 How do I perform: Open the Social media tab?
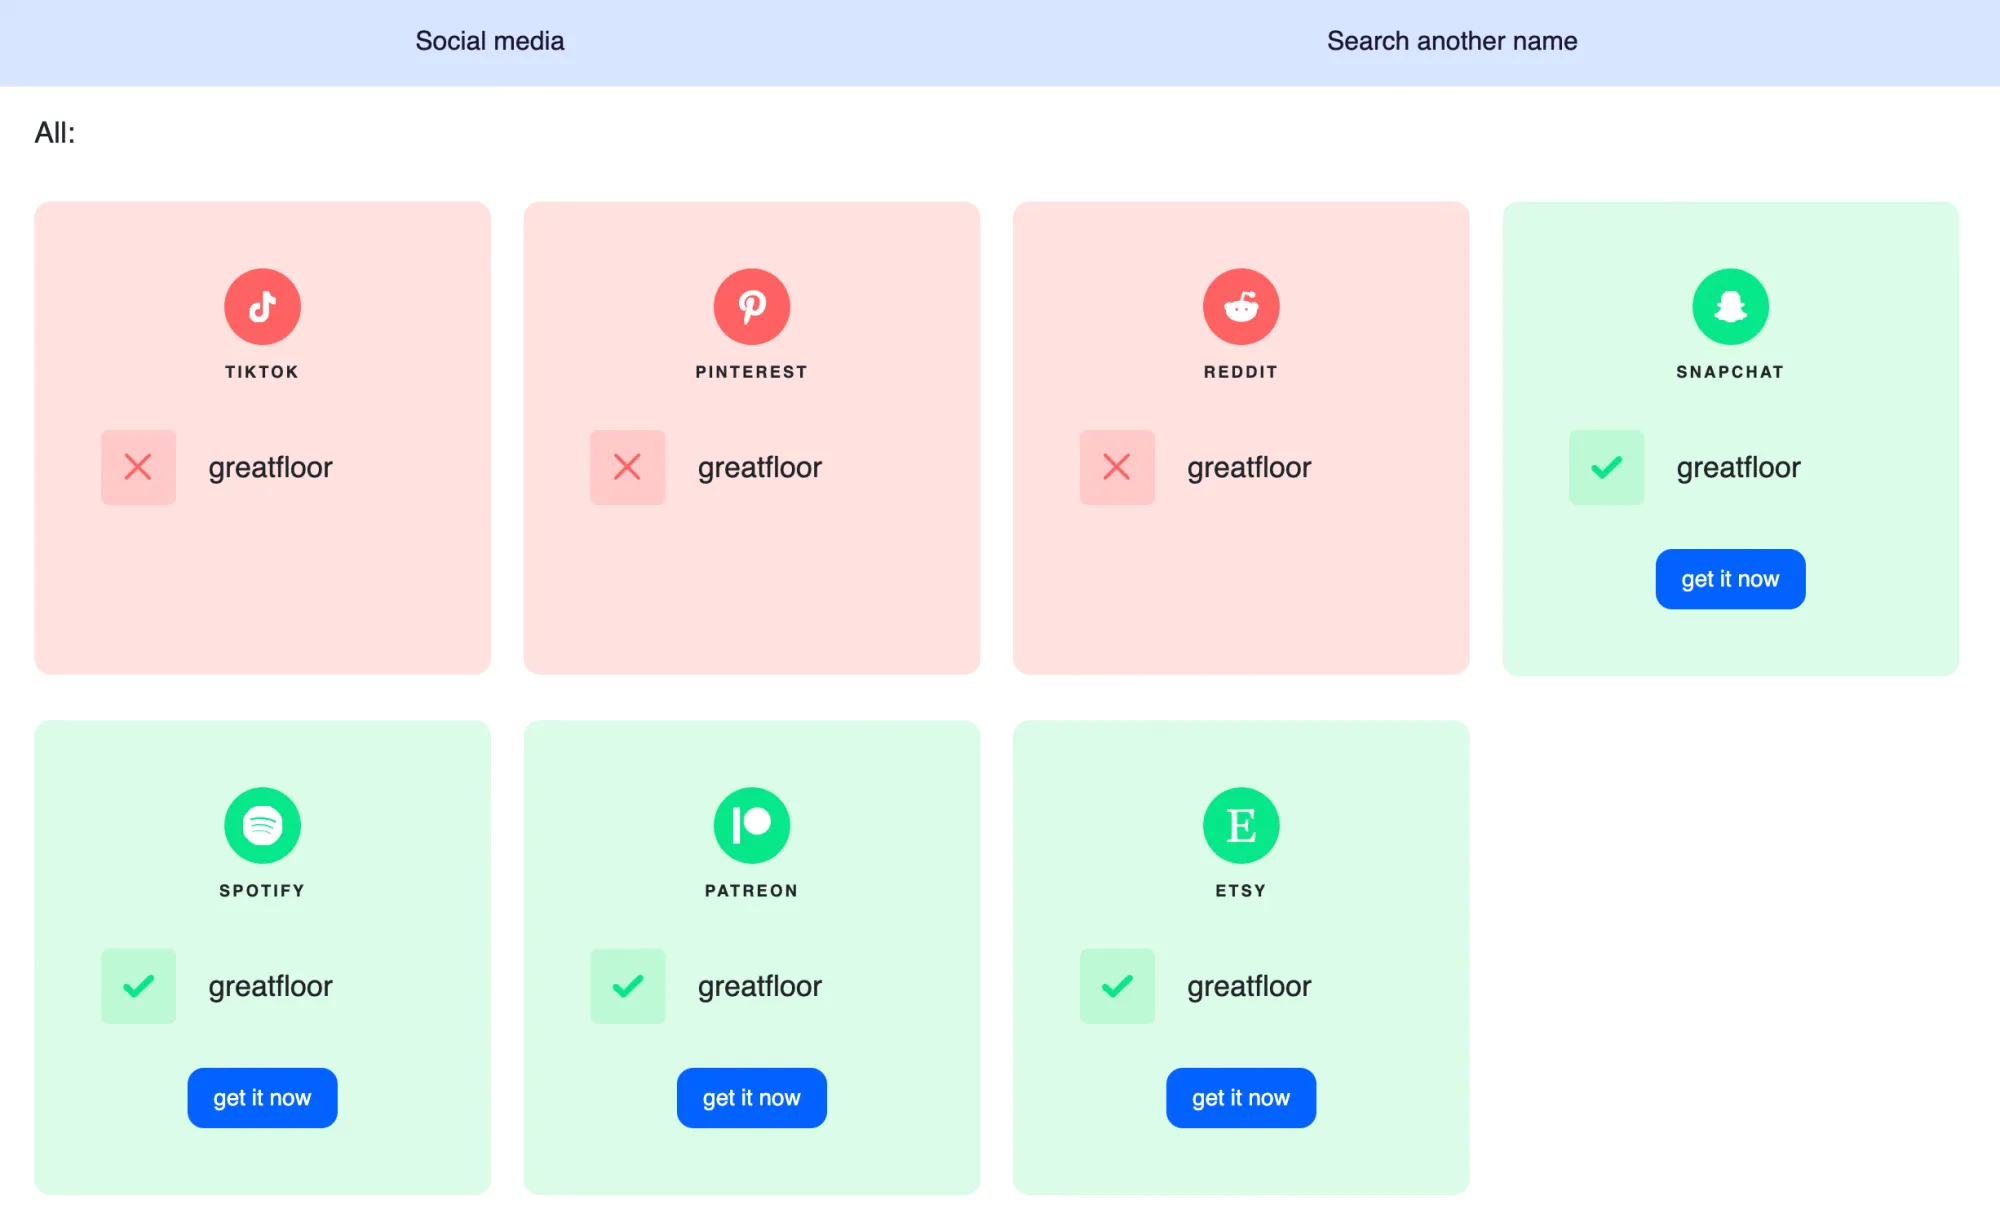pos(489,41)
